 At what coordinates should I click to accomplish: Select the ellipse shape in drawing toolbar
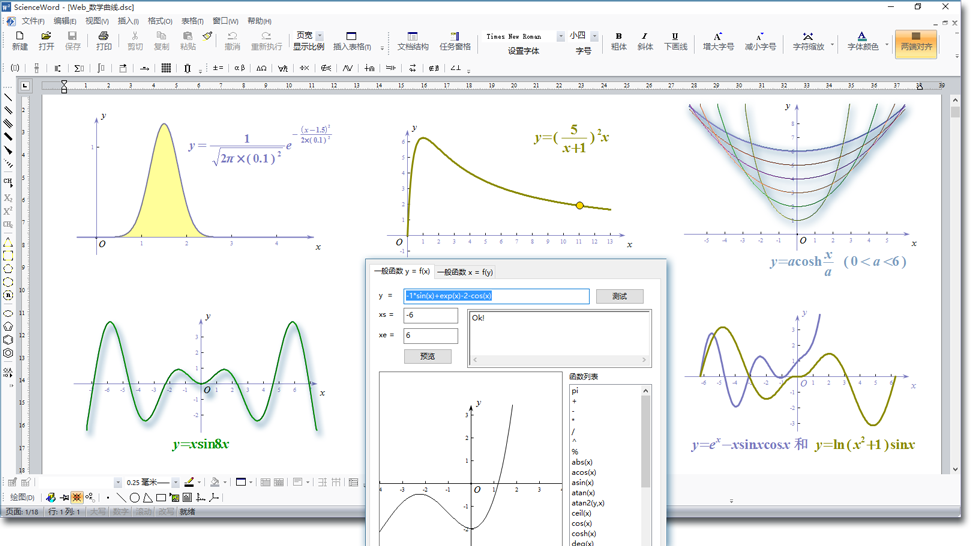[134, 497]
